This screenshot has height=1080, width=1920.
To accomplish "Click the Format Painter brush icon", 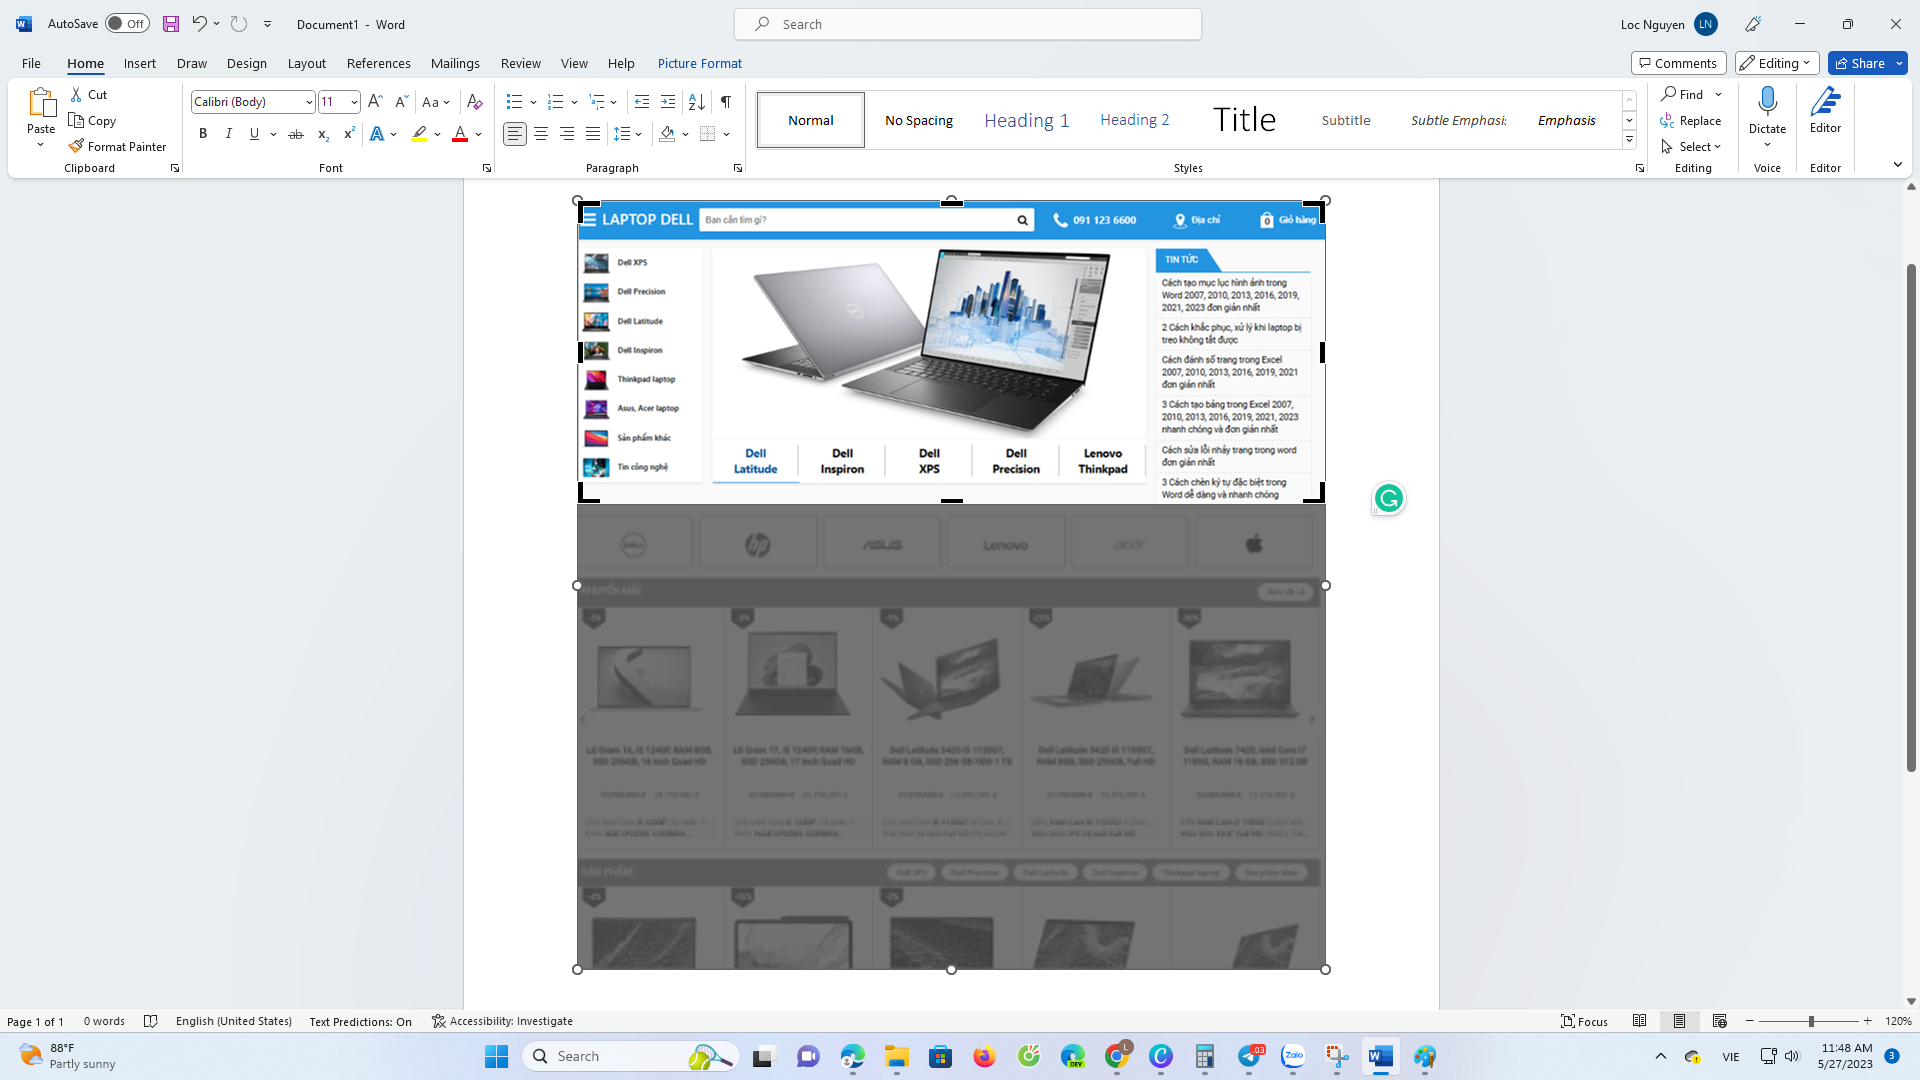I will (x=76, y=146).
